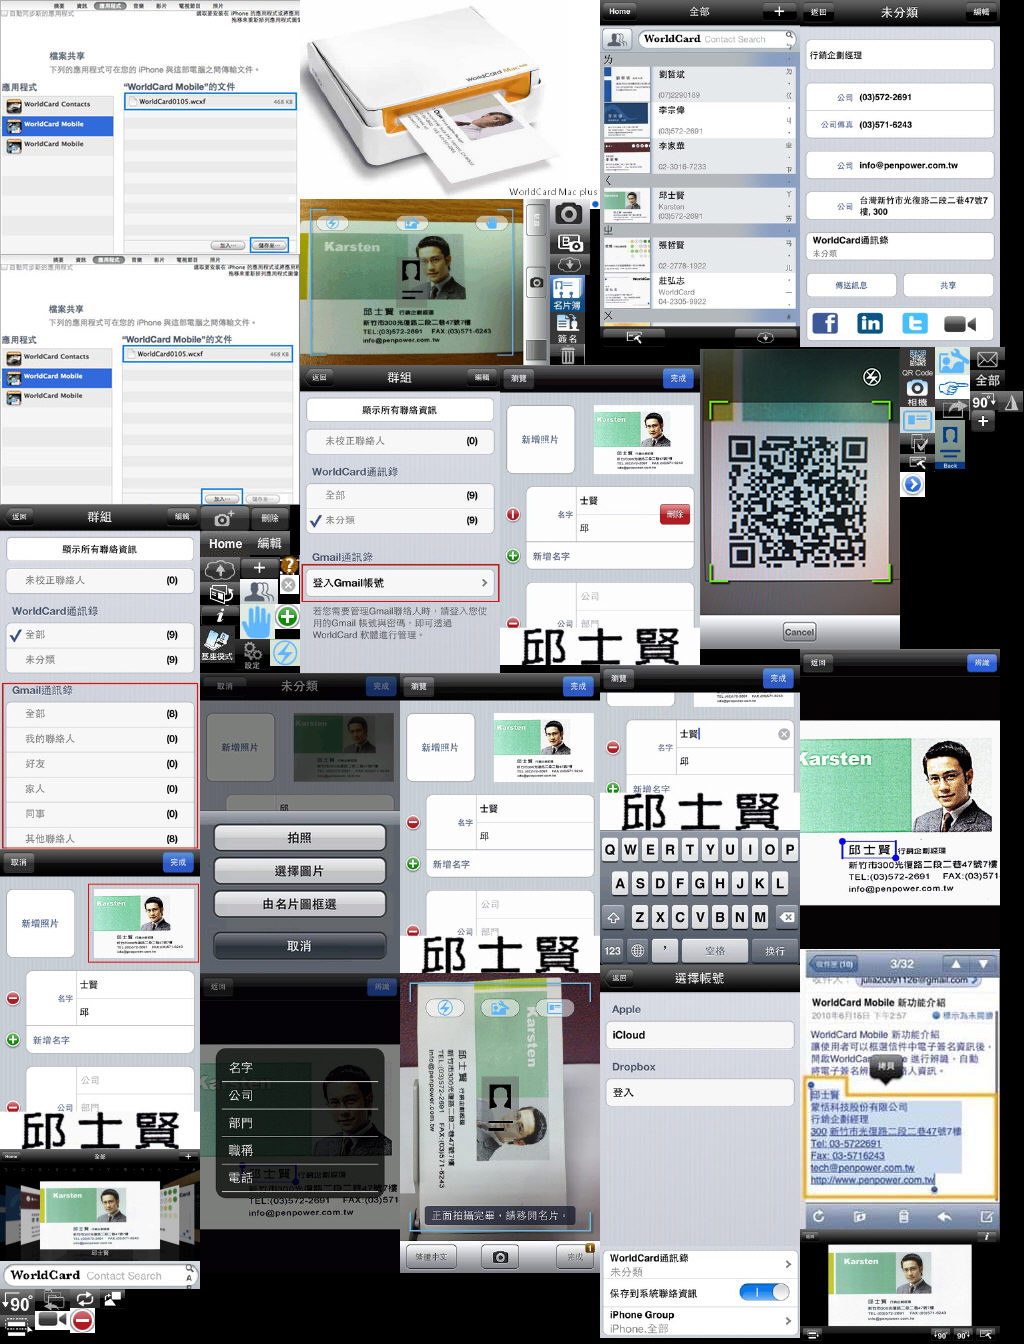Toggle the 保存到系統聯絡資訊 switch
This screenshot has height=1344, width=1024.
[x=764, y=1292]
